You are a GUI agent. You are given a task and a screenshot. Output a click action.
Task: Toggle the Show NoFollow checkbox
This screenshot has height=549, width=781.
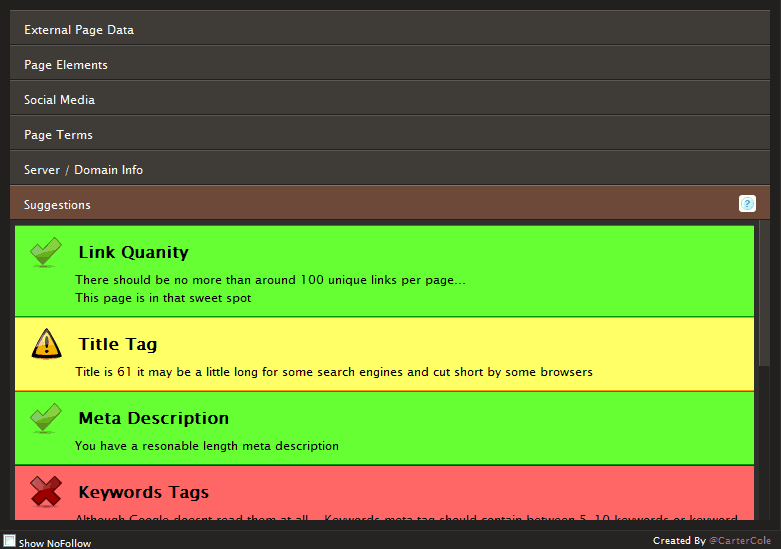[x=9, y=542]
